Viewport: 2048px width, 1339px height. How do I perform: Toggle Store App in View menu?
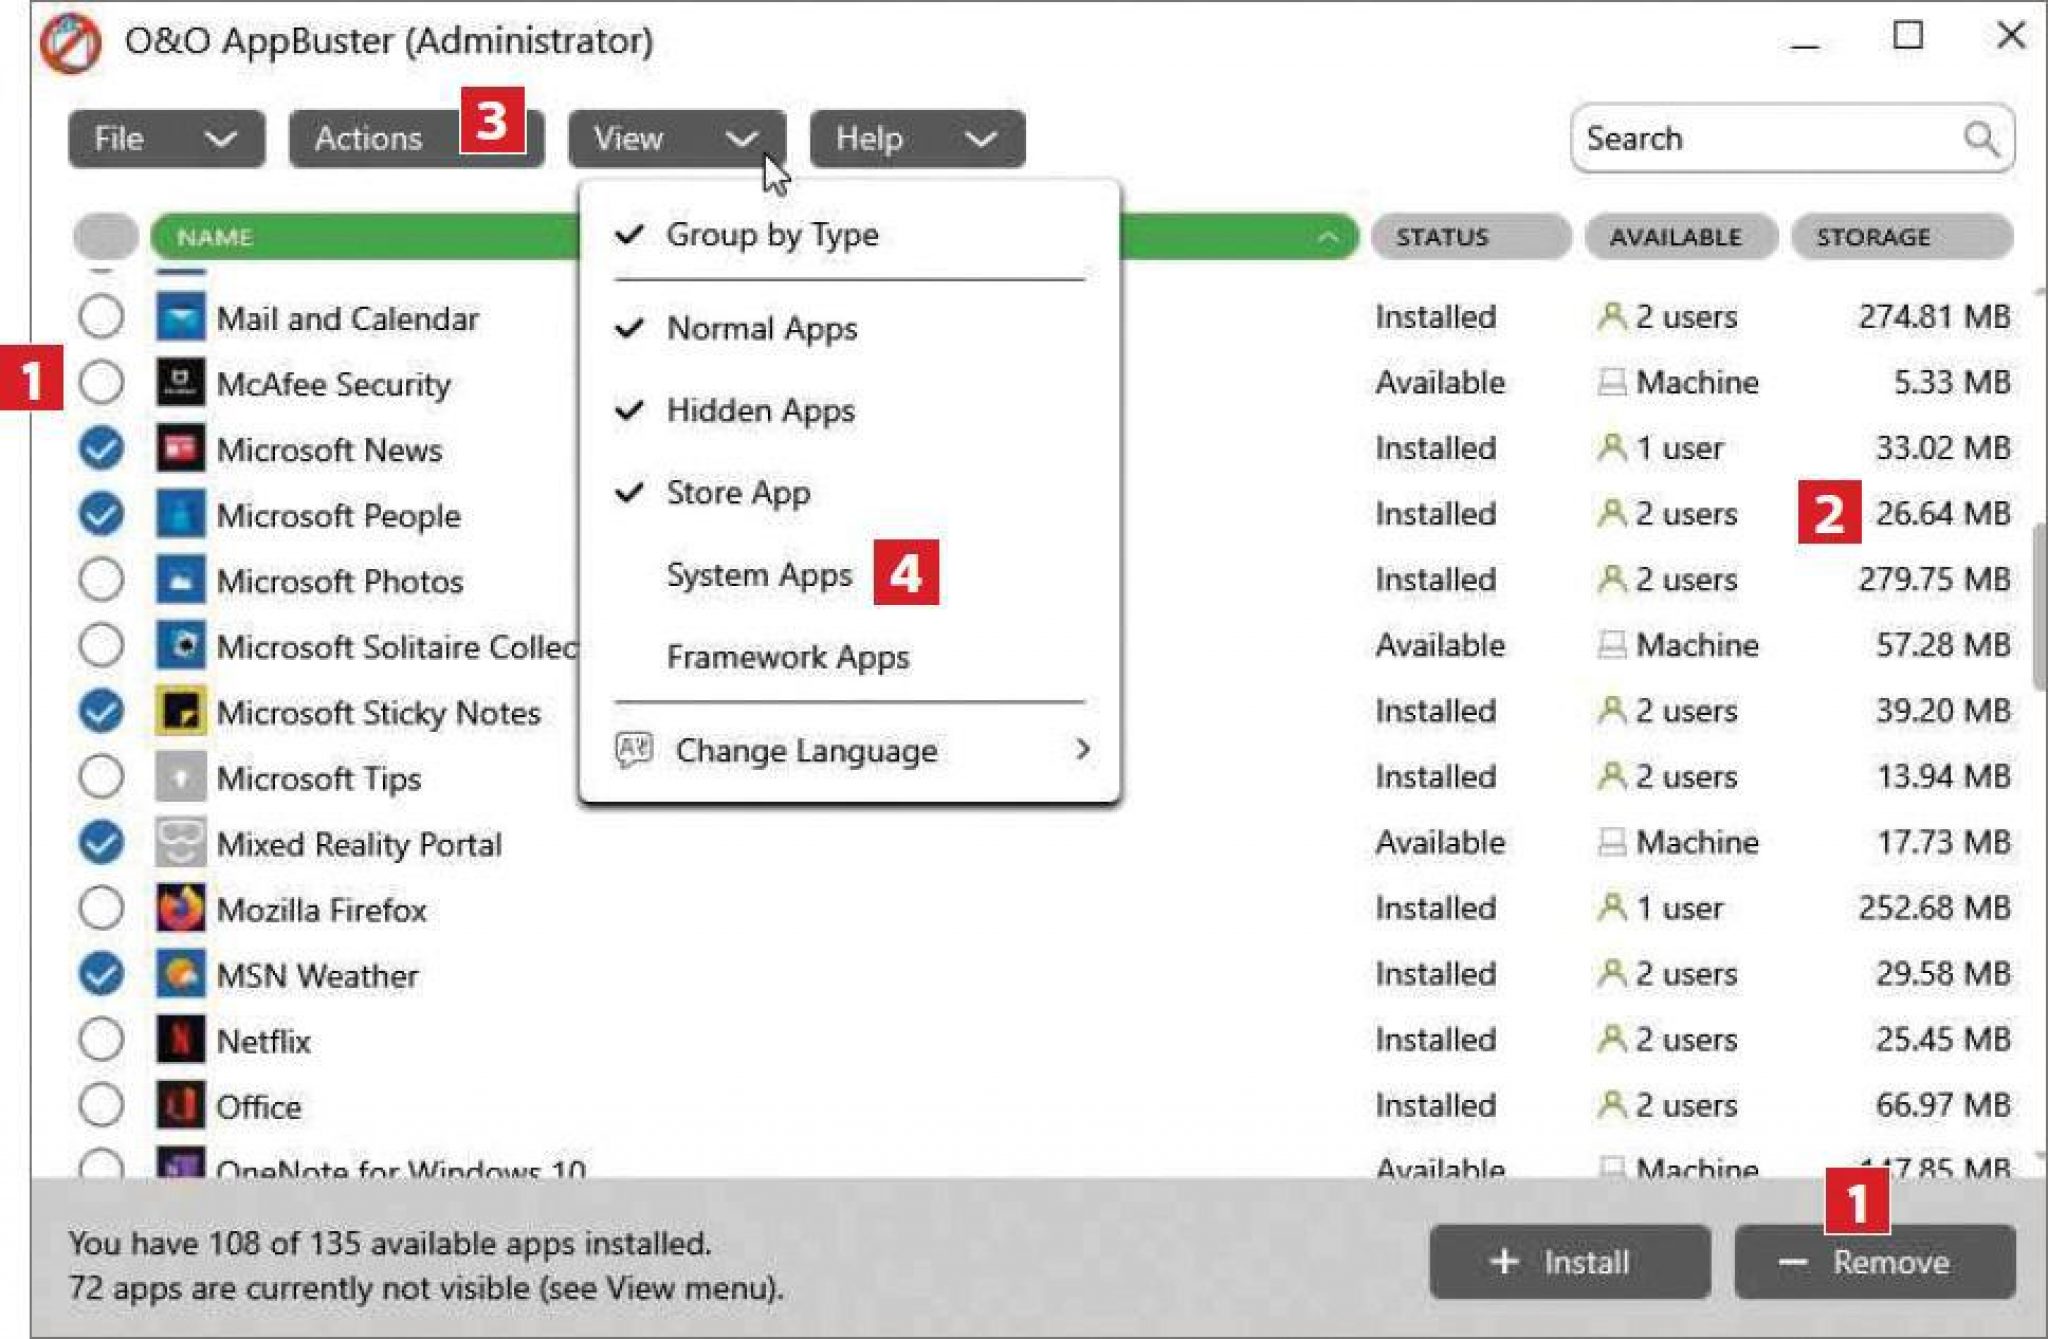tap(849, 492)
